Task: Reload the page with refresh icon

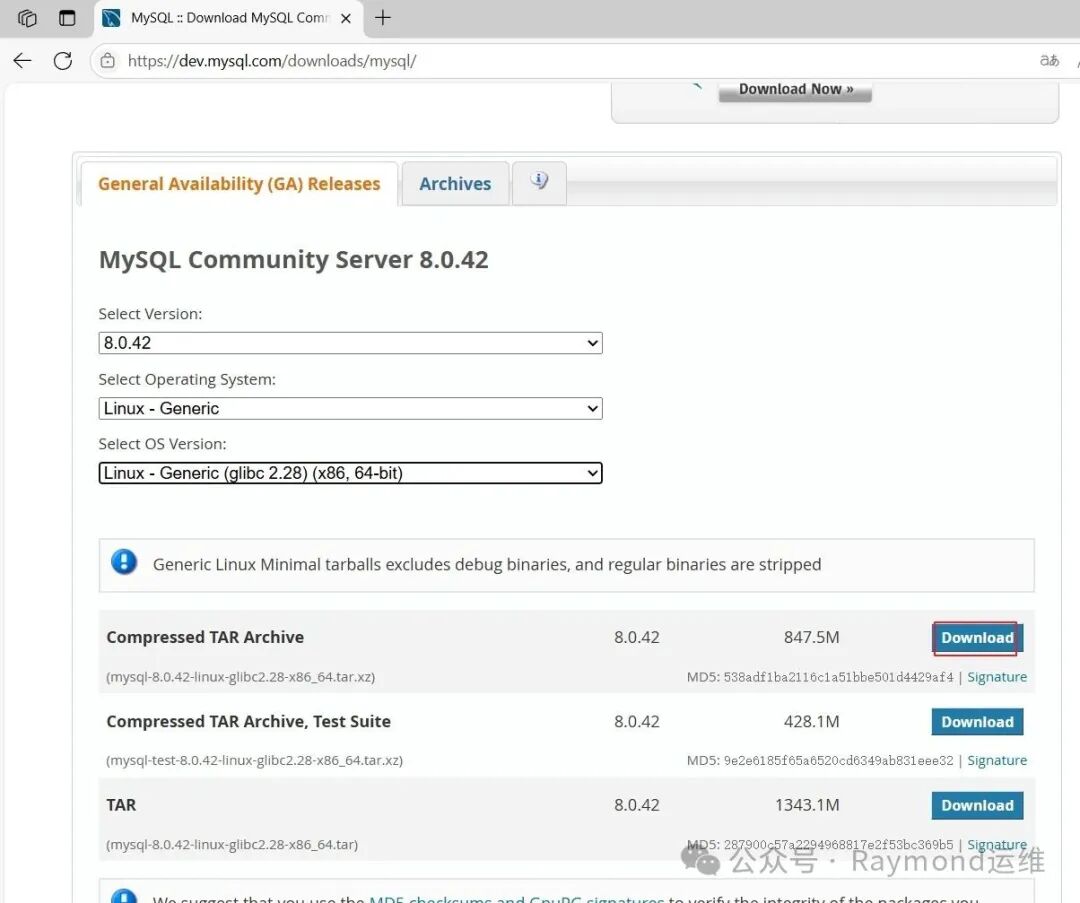Action: click(x=63, y=61)
